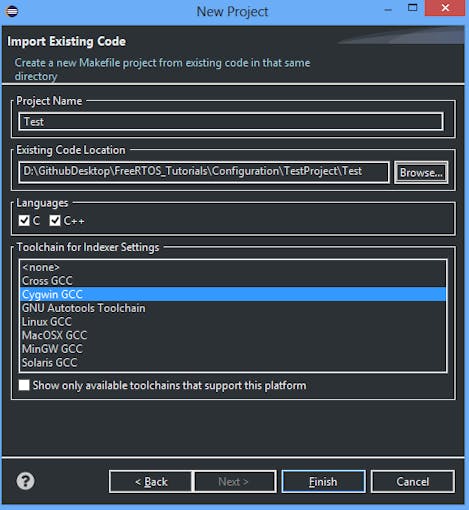This screenshot has height=510, width=469.
Task: Uncheck the C language checkbox
Action: click(x=24, y=220)
